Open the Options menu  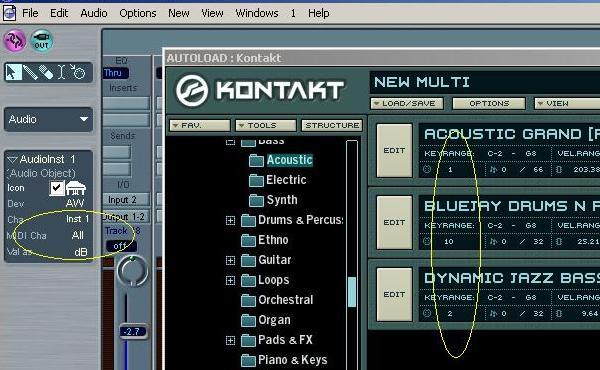click(138, 13)
